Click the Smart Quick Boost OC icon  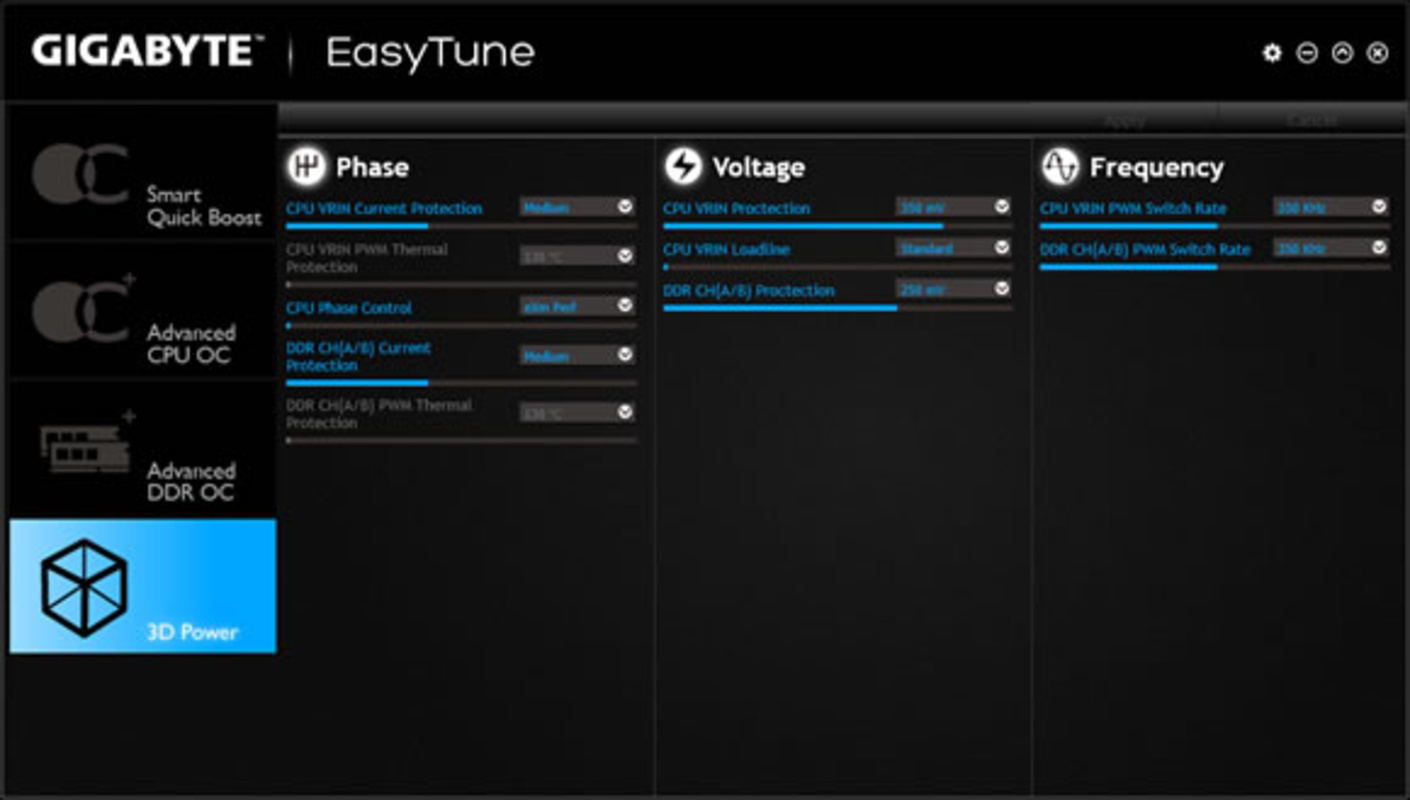click(80, 174)
